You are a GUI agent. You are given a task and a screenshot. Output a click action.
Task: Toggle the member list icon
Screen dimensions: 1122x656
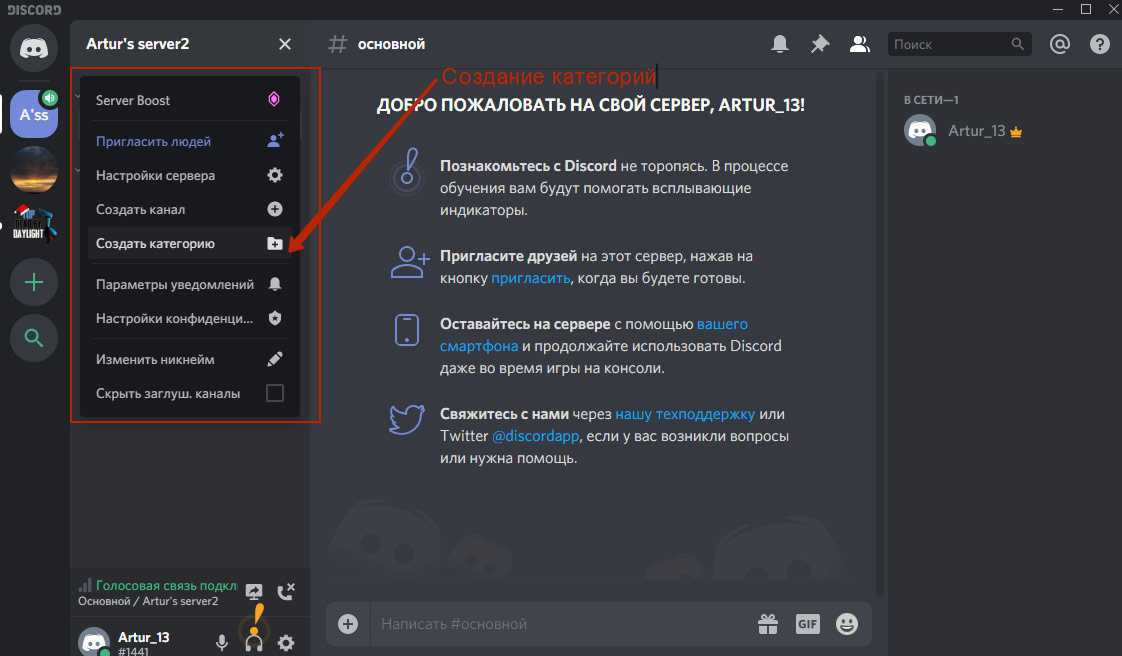pos(859,44)
